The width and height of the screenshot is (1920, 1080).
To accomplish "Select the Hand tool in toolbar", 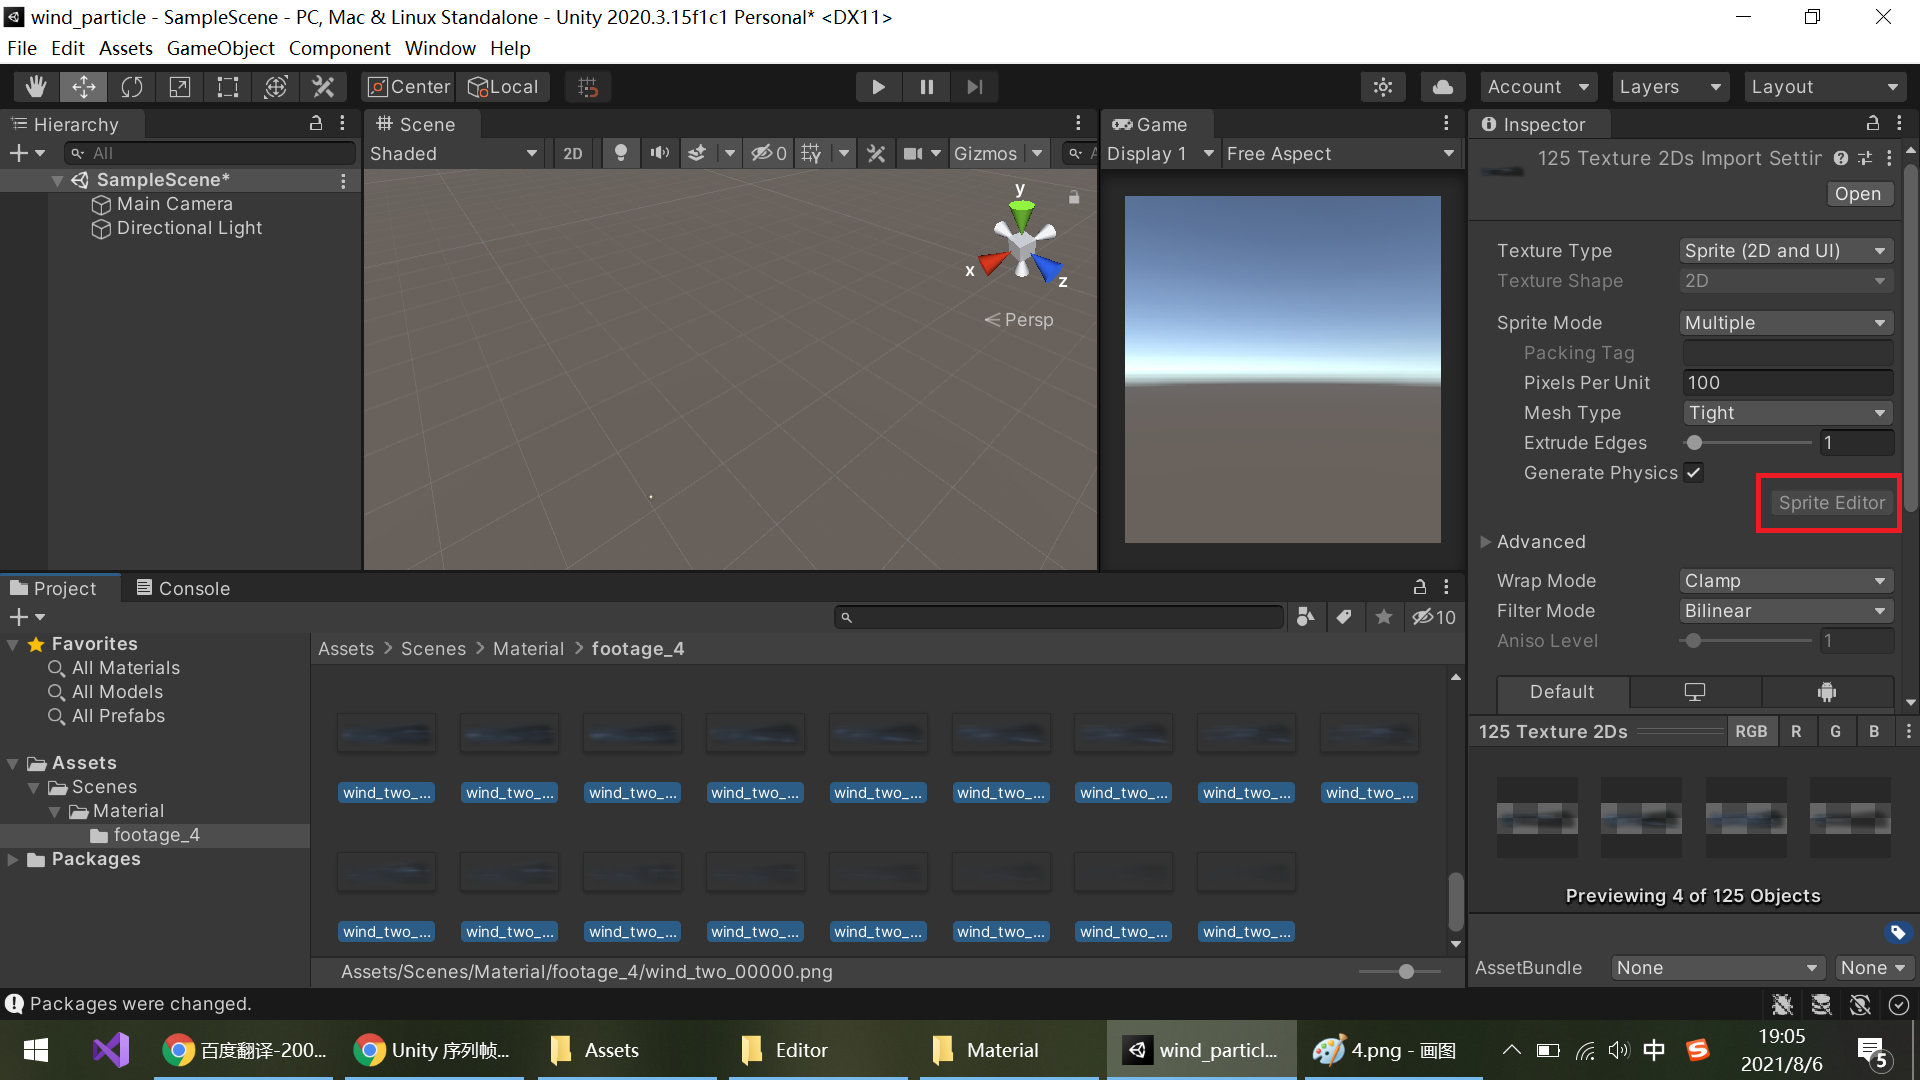I will [36, 87].
